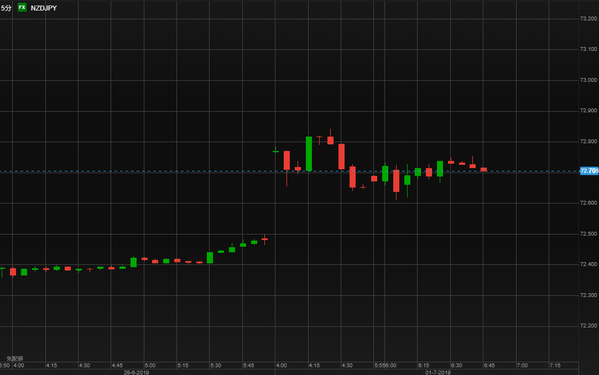Click the 72.800 price axis label
Image resolution: width=599 pixels, height=375 pixels.
point(588,142)
